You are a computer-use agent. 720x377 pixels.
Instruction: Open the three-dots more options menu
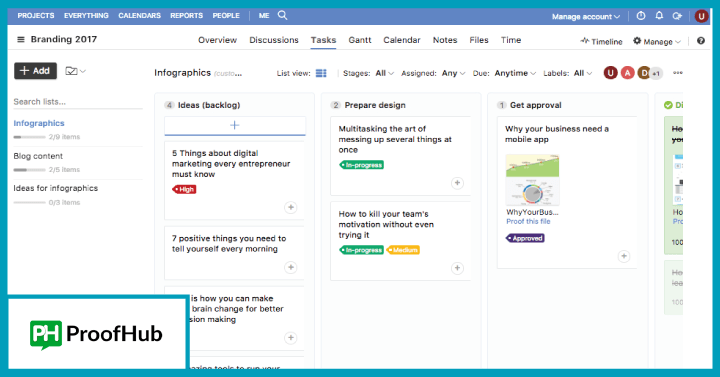678,73
